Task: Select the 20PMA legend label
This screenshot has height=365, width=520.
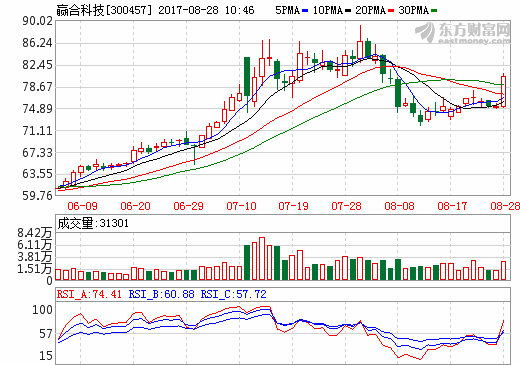Action: pyautogui.click(x=370, y=10)
